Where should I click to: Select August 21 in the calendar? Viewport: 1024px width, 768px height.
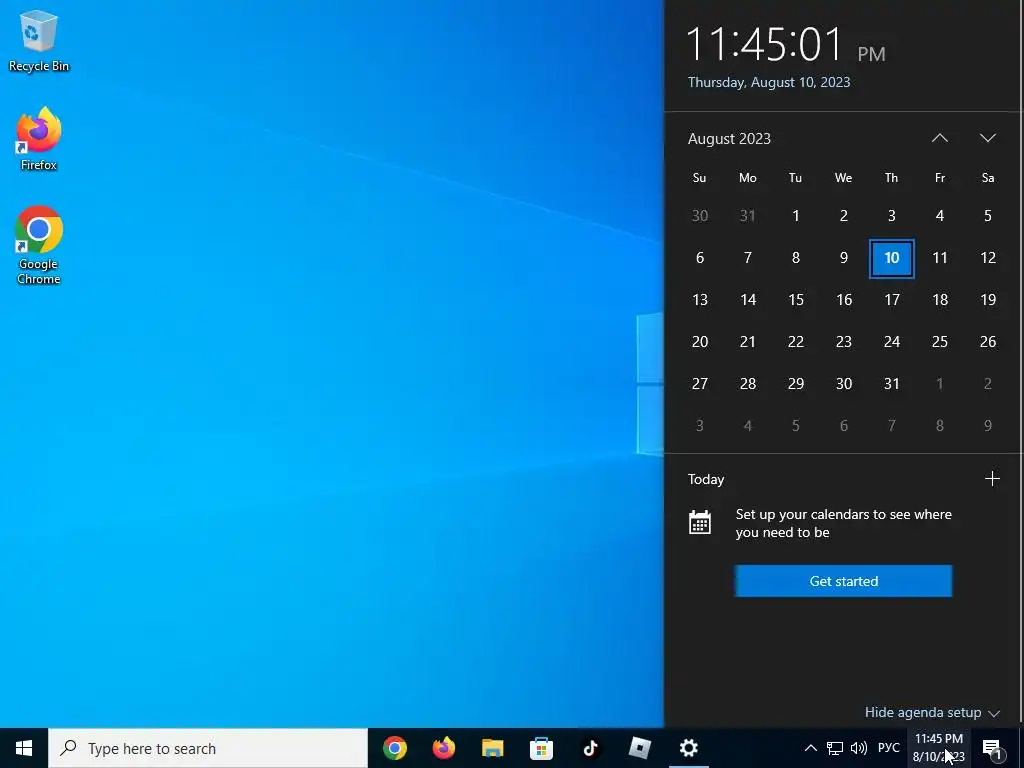click(x=748, y=342)
